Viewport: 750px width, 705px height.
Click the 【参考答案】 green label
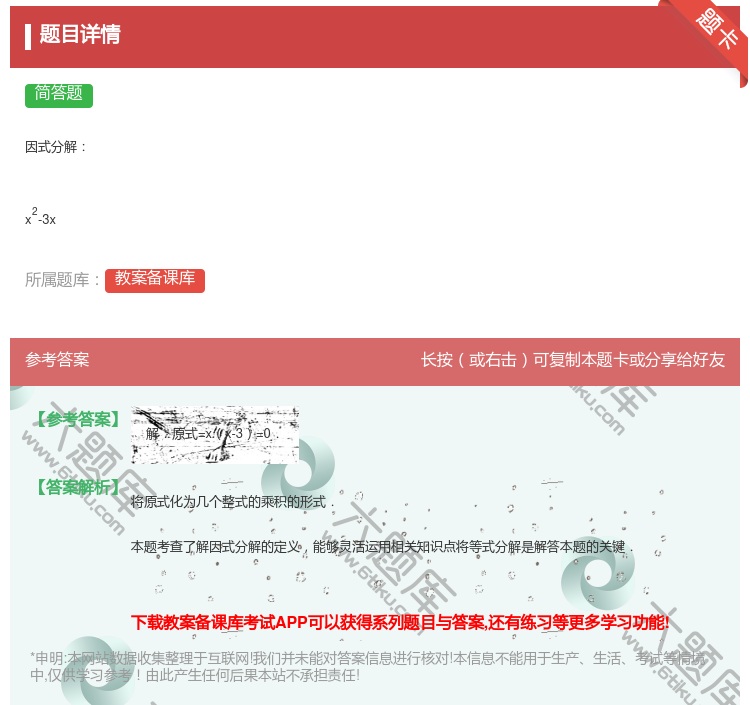78,419
